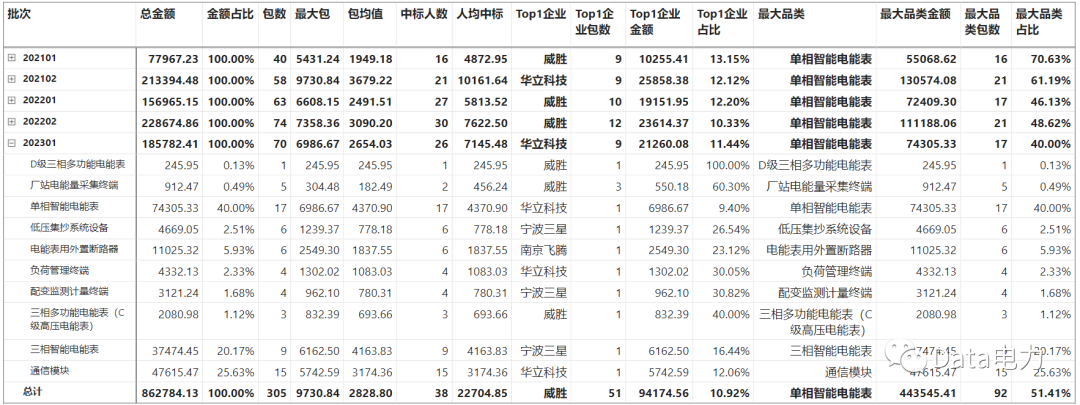Select the D级三相多功能电能表 row label
Viewport: 1080px width, 405px height.
(x=77, y=164)
